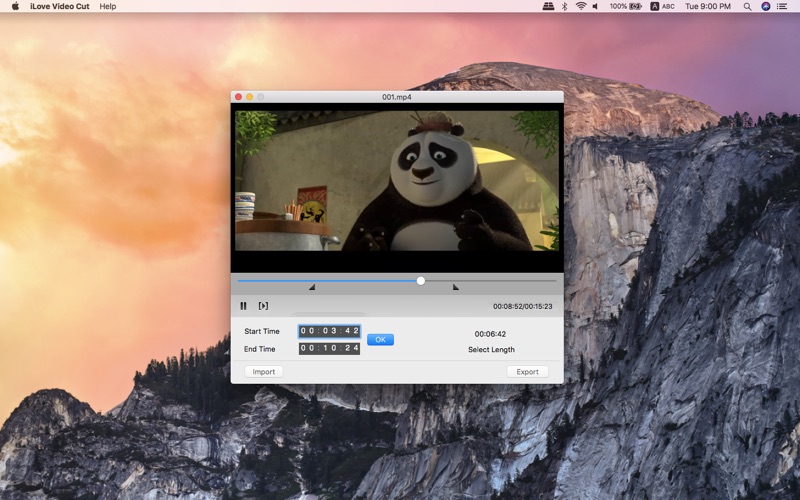Image resolution: width=800 pixels, height=500 pixels.
Task: Click the start trim marker triangle
Action: [312, 287]
